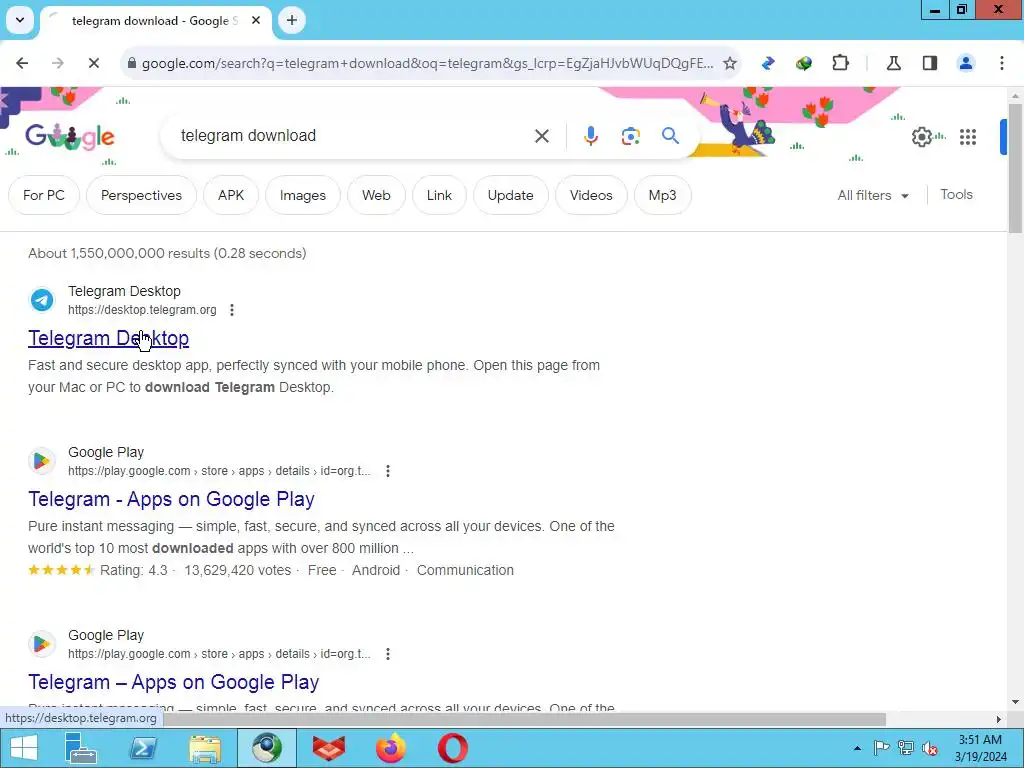This screenshot has height=768, width=1024.
Task: Select the Mp3 filter chip
Action: tap(662, 195)
